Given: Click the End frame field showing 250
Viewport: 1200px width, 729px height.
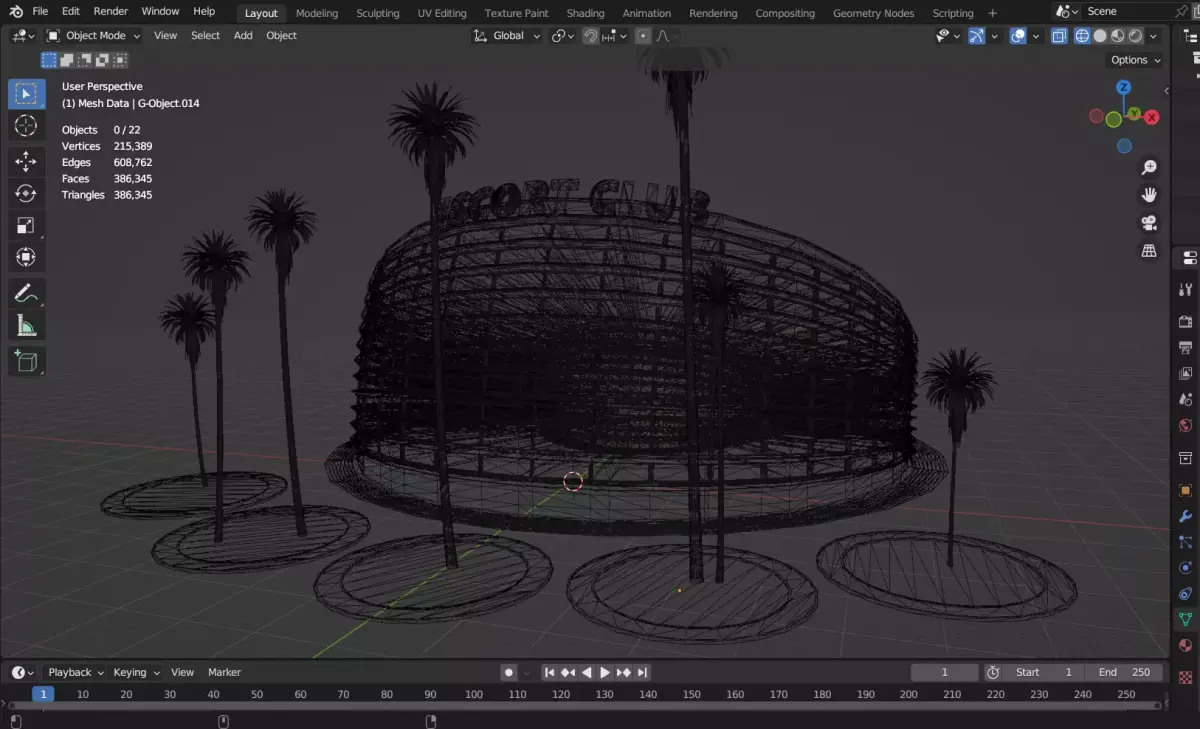Looking at the screenshot, I should 1124,672.
